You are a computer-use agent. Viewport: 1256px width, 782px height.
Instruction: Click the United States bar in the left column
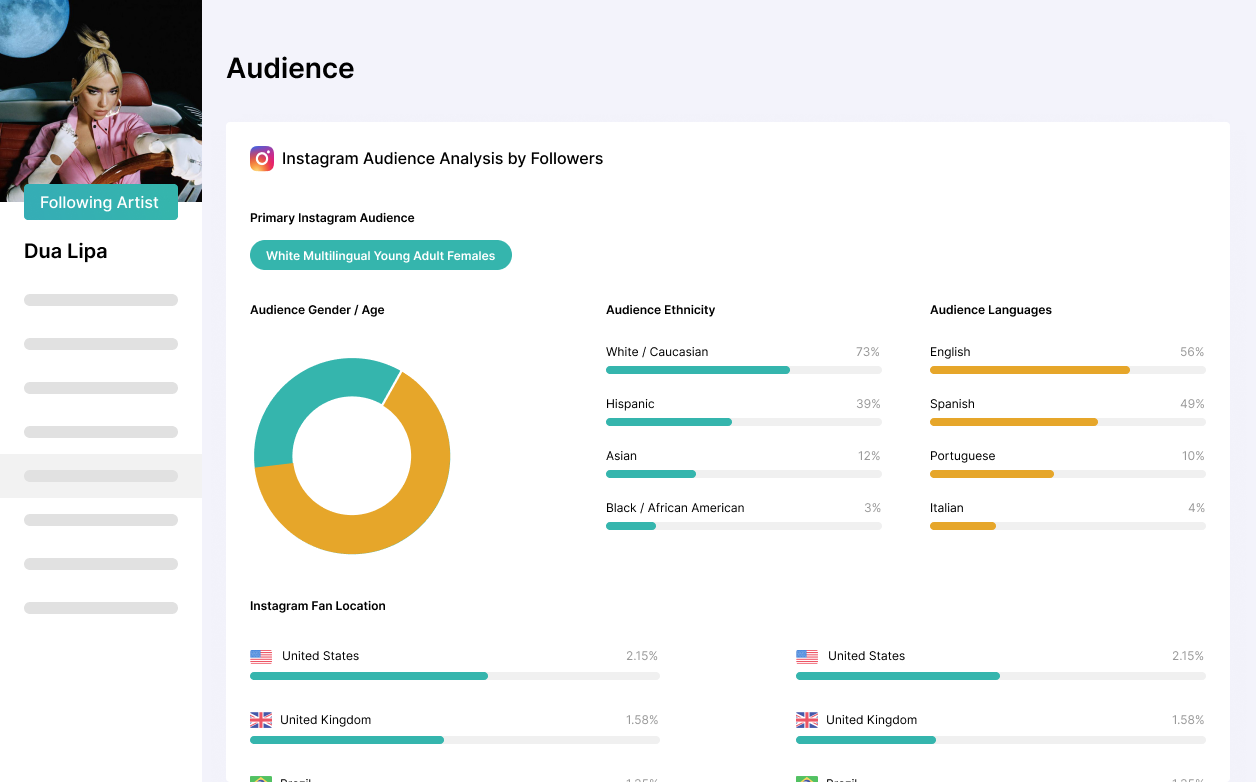[455, 676]
